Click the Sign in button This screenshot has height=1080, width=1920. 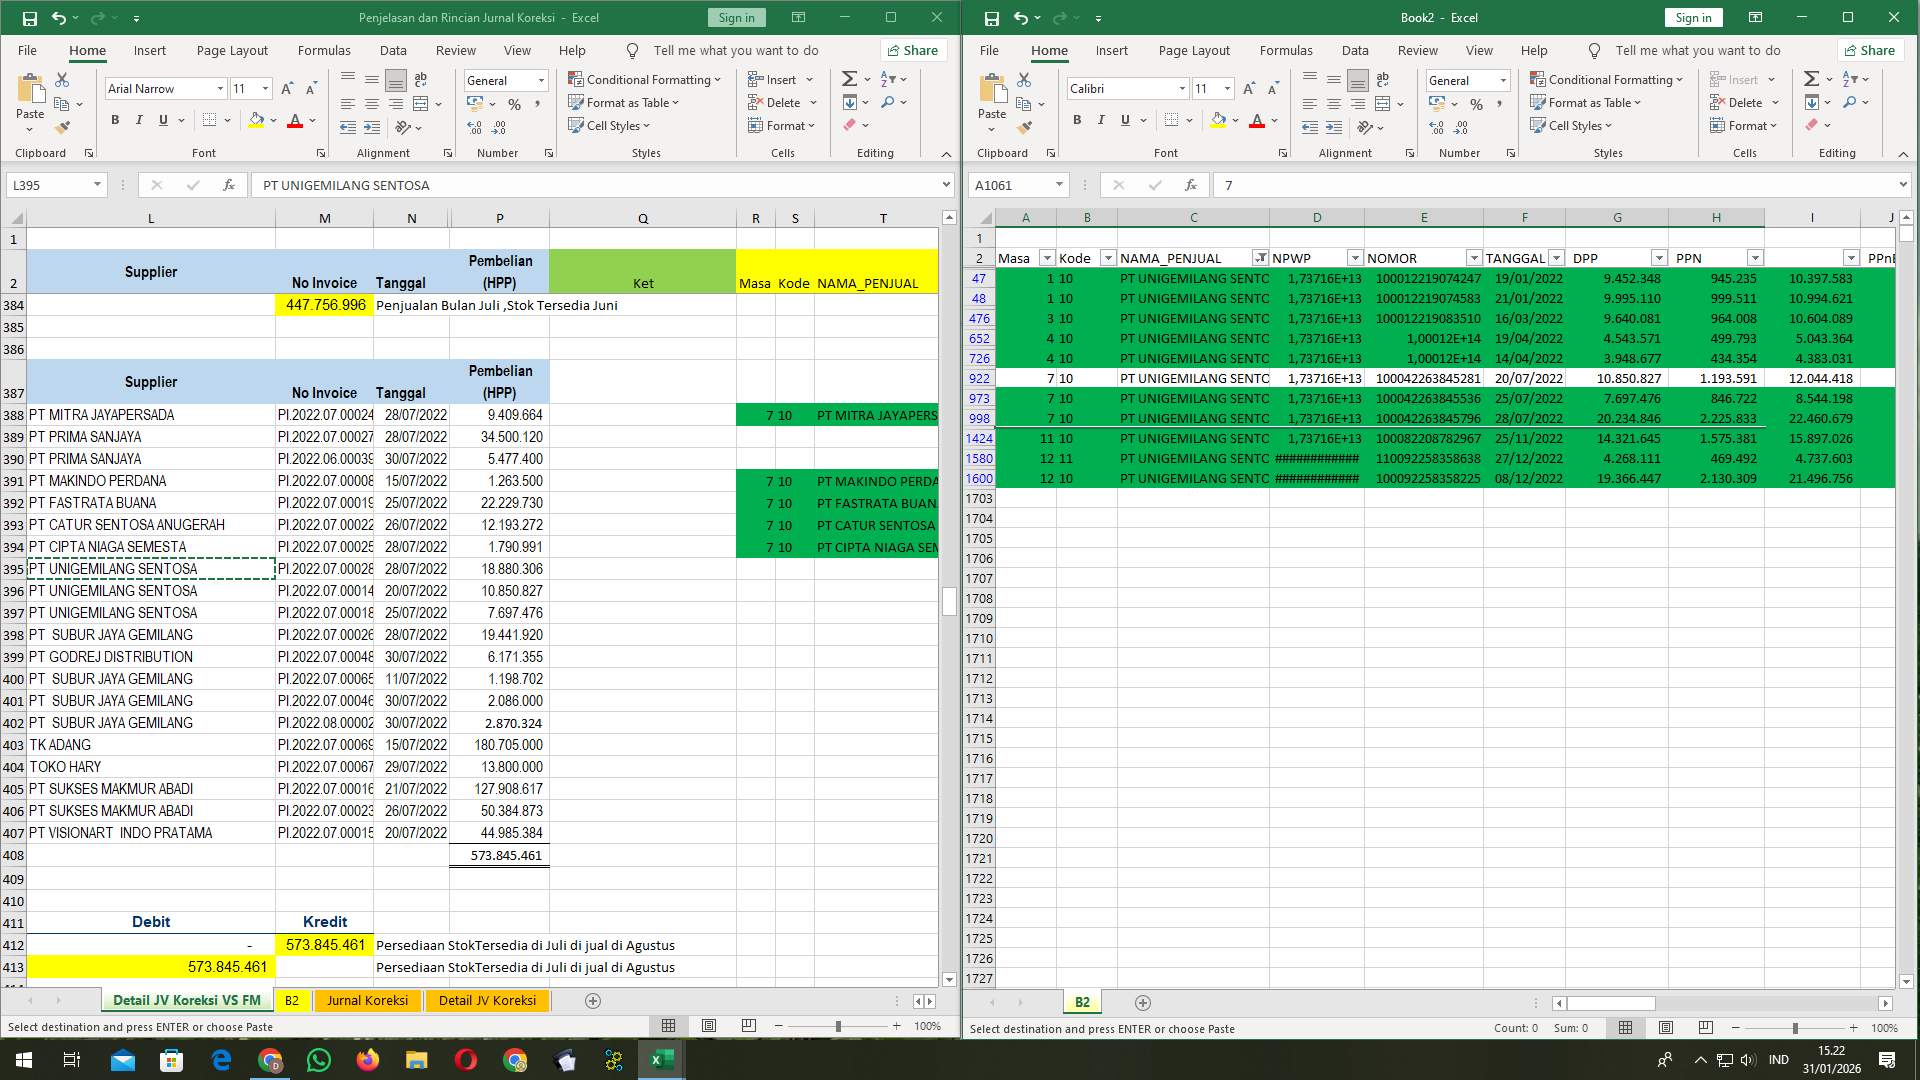point(736,17)
